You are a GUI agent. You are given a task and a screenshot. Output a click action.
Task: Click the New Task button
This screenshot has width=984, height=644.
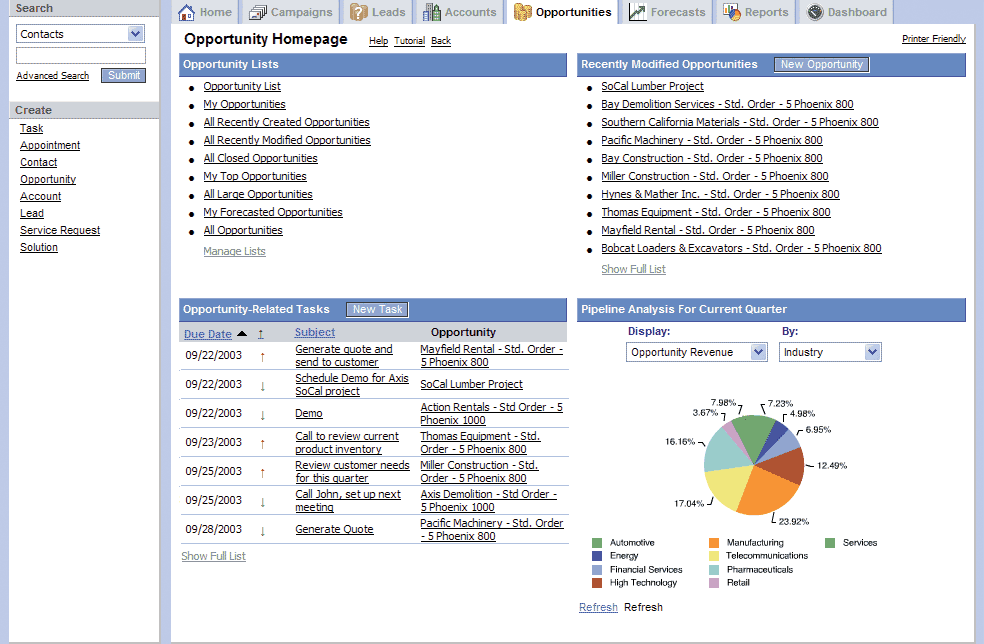point(377,309)
